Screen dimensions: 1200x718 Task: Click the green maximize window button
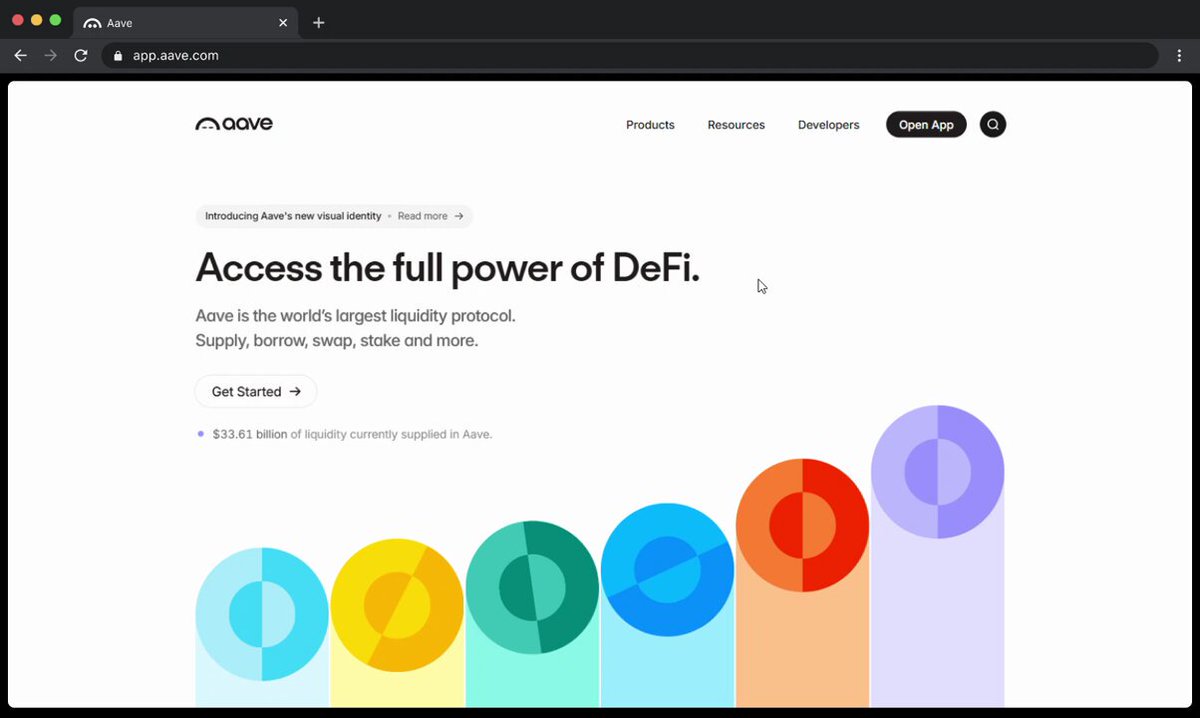[56, 20]
